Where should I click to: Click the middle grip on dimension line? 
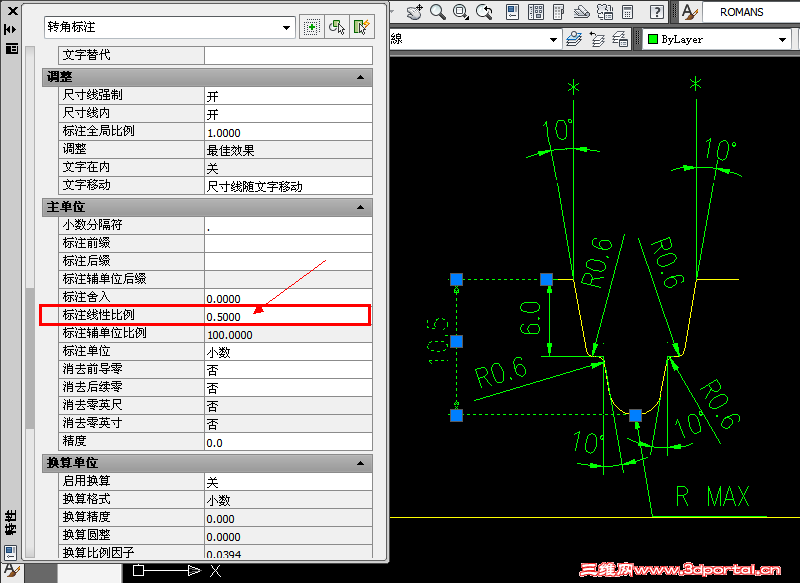tap(457, 341)
